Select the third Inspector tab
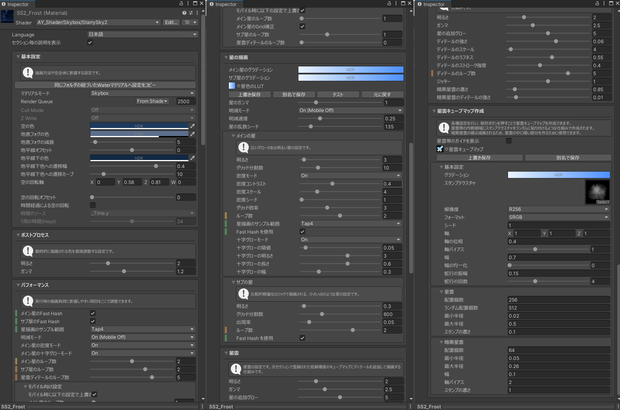Image resolution: width=620 pixels, height=410 pixels. tap(431, 4)
